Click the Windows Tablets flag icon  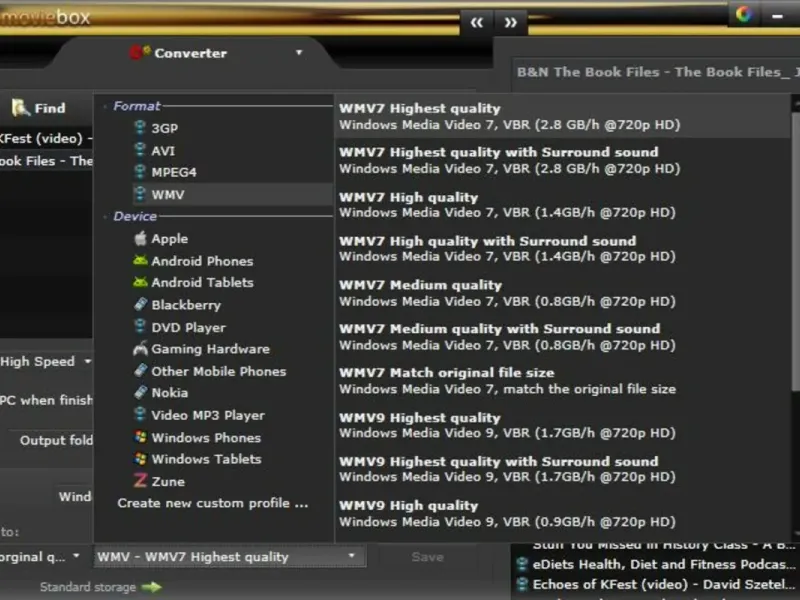coord(140,458)
